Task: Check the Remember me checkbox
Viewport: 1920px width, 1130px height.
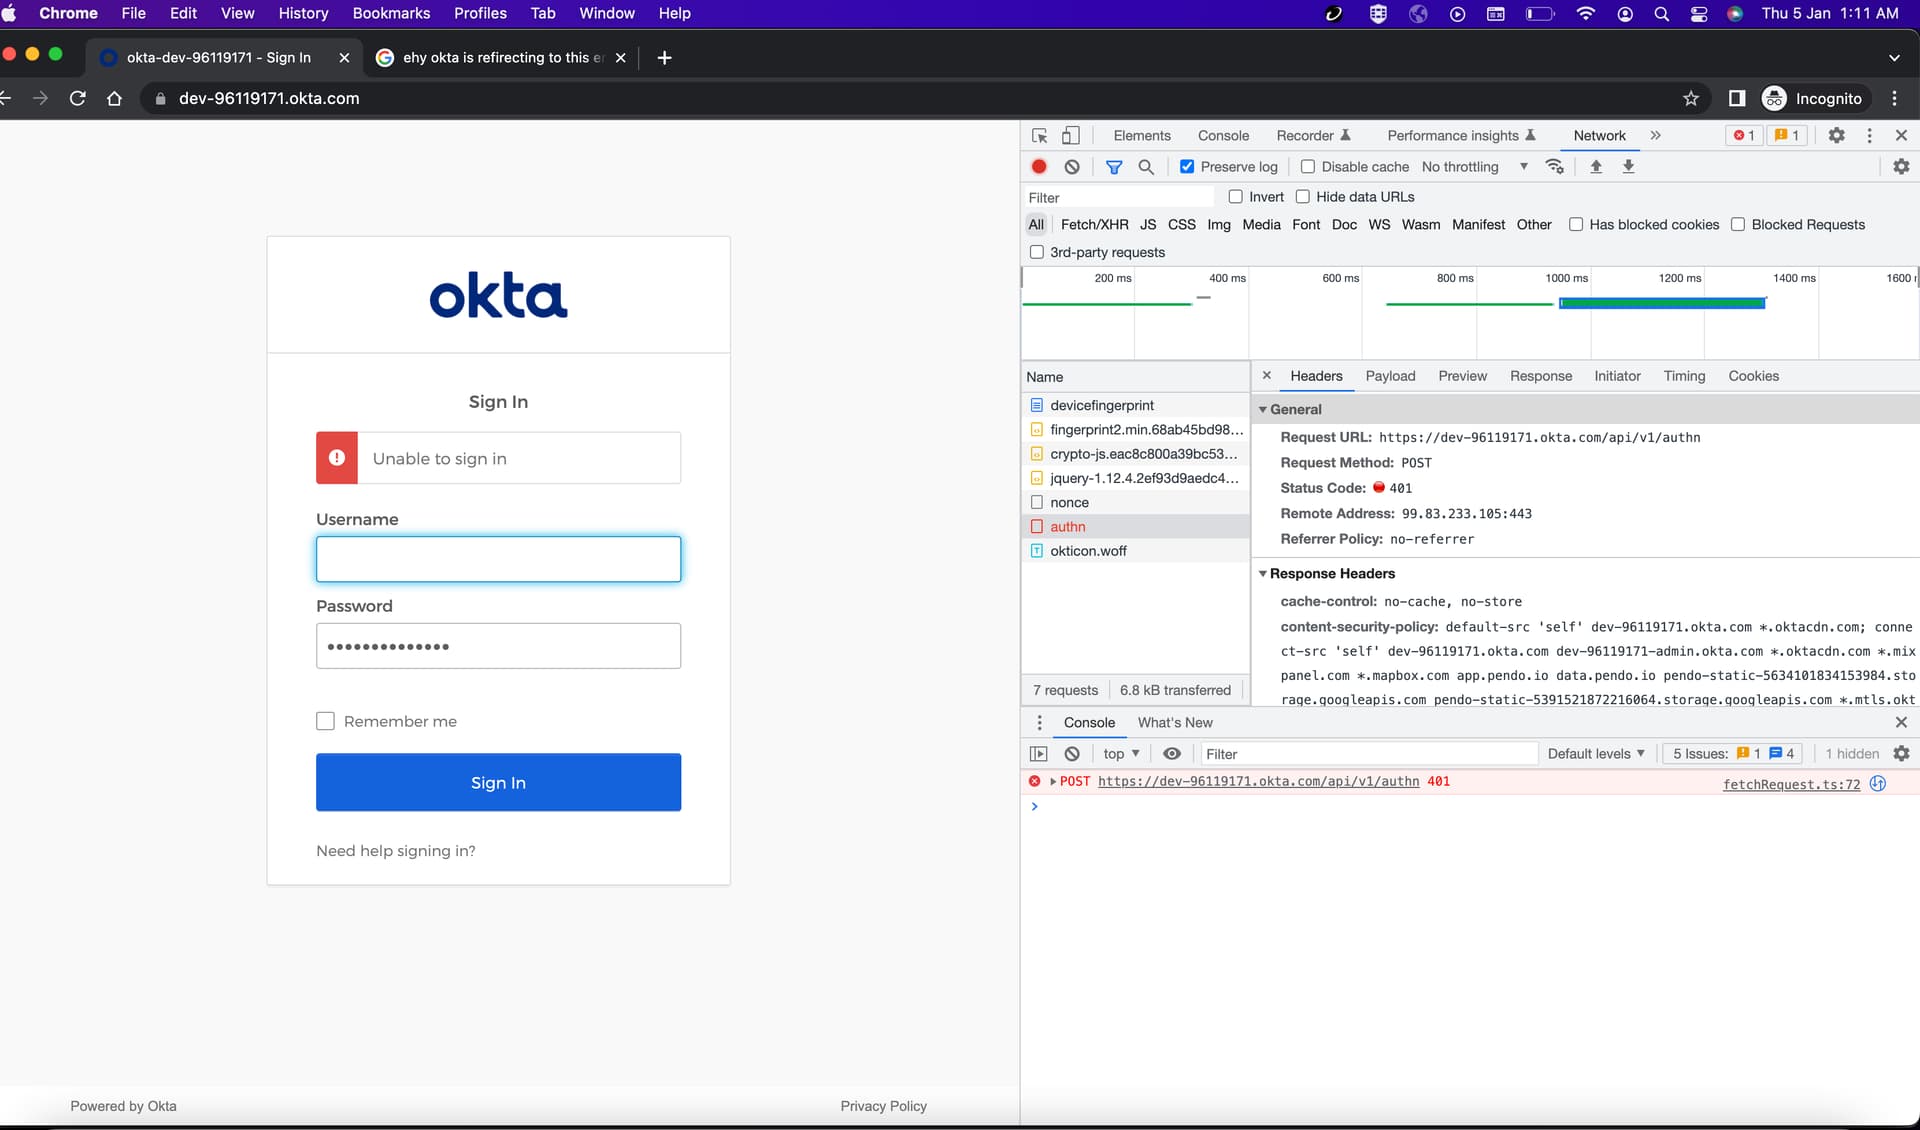Action: coord(325,721)
